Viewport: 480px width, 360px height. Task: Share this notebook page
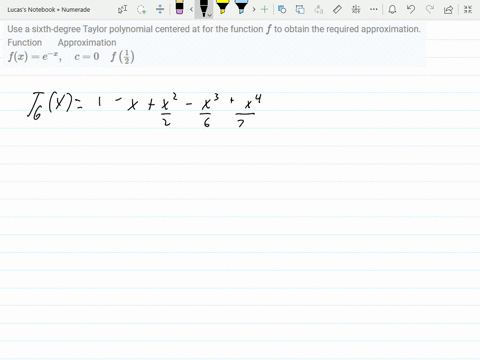pyautogui.click(x=449, y=9)
